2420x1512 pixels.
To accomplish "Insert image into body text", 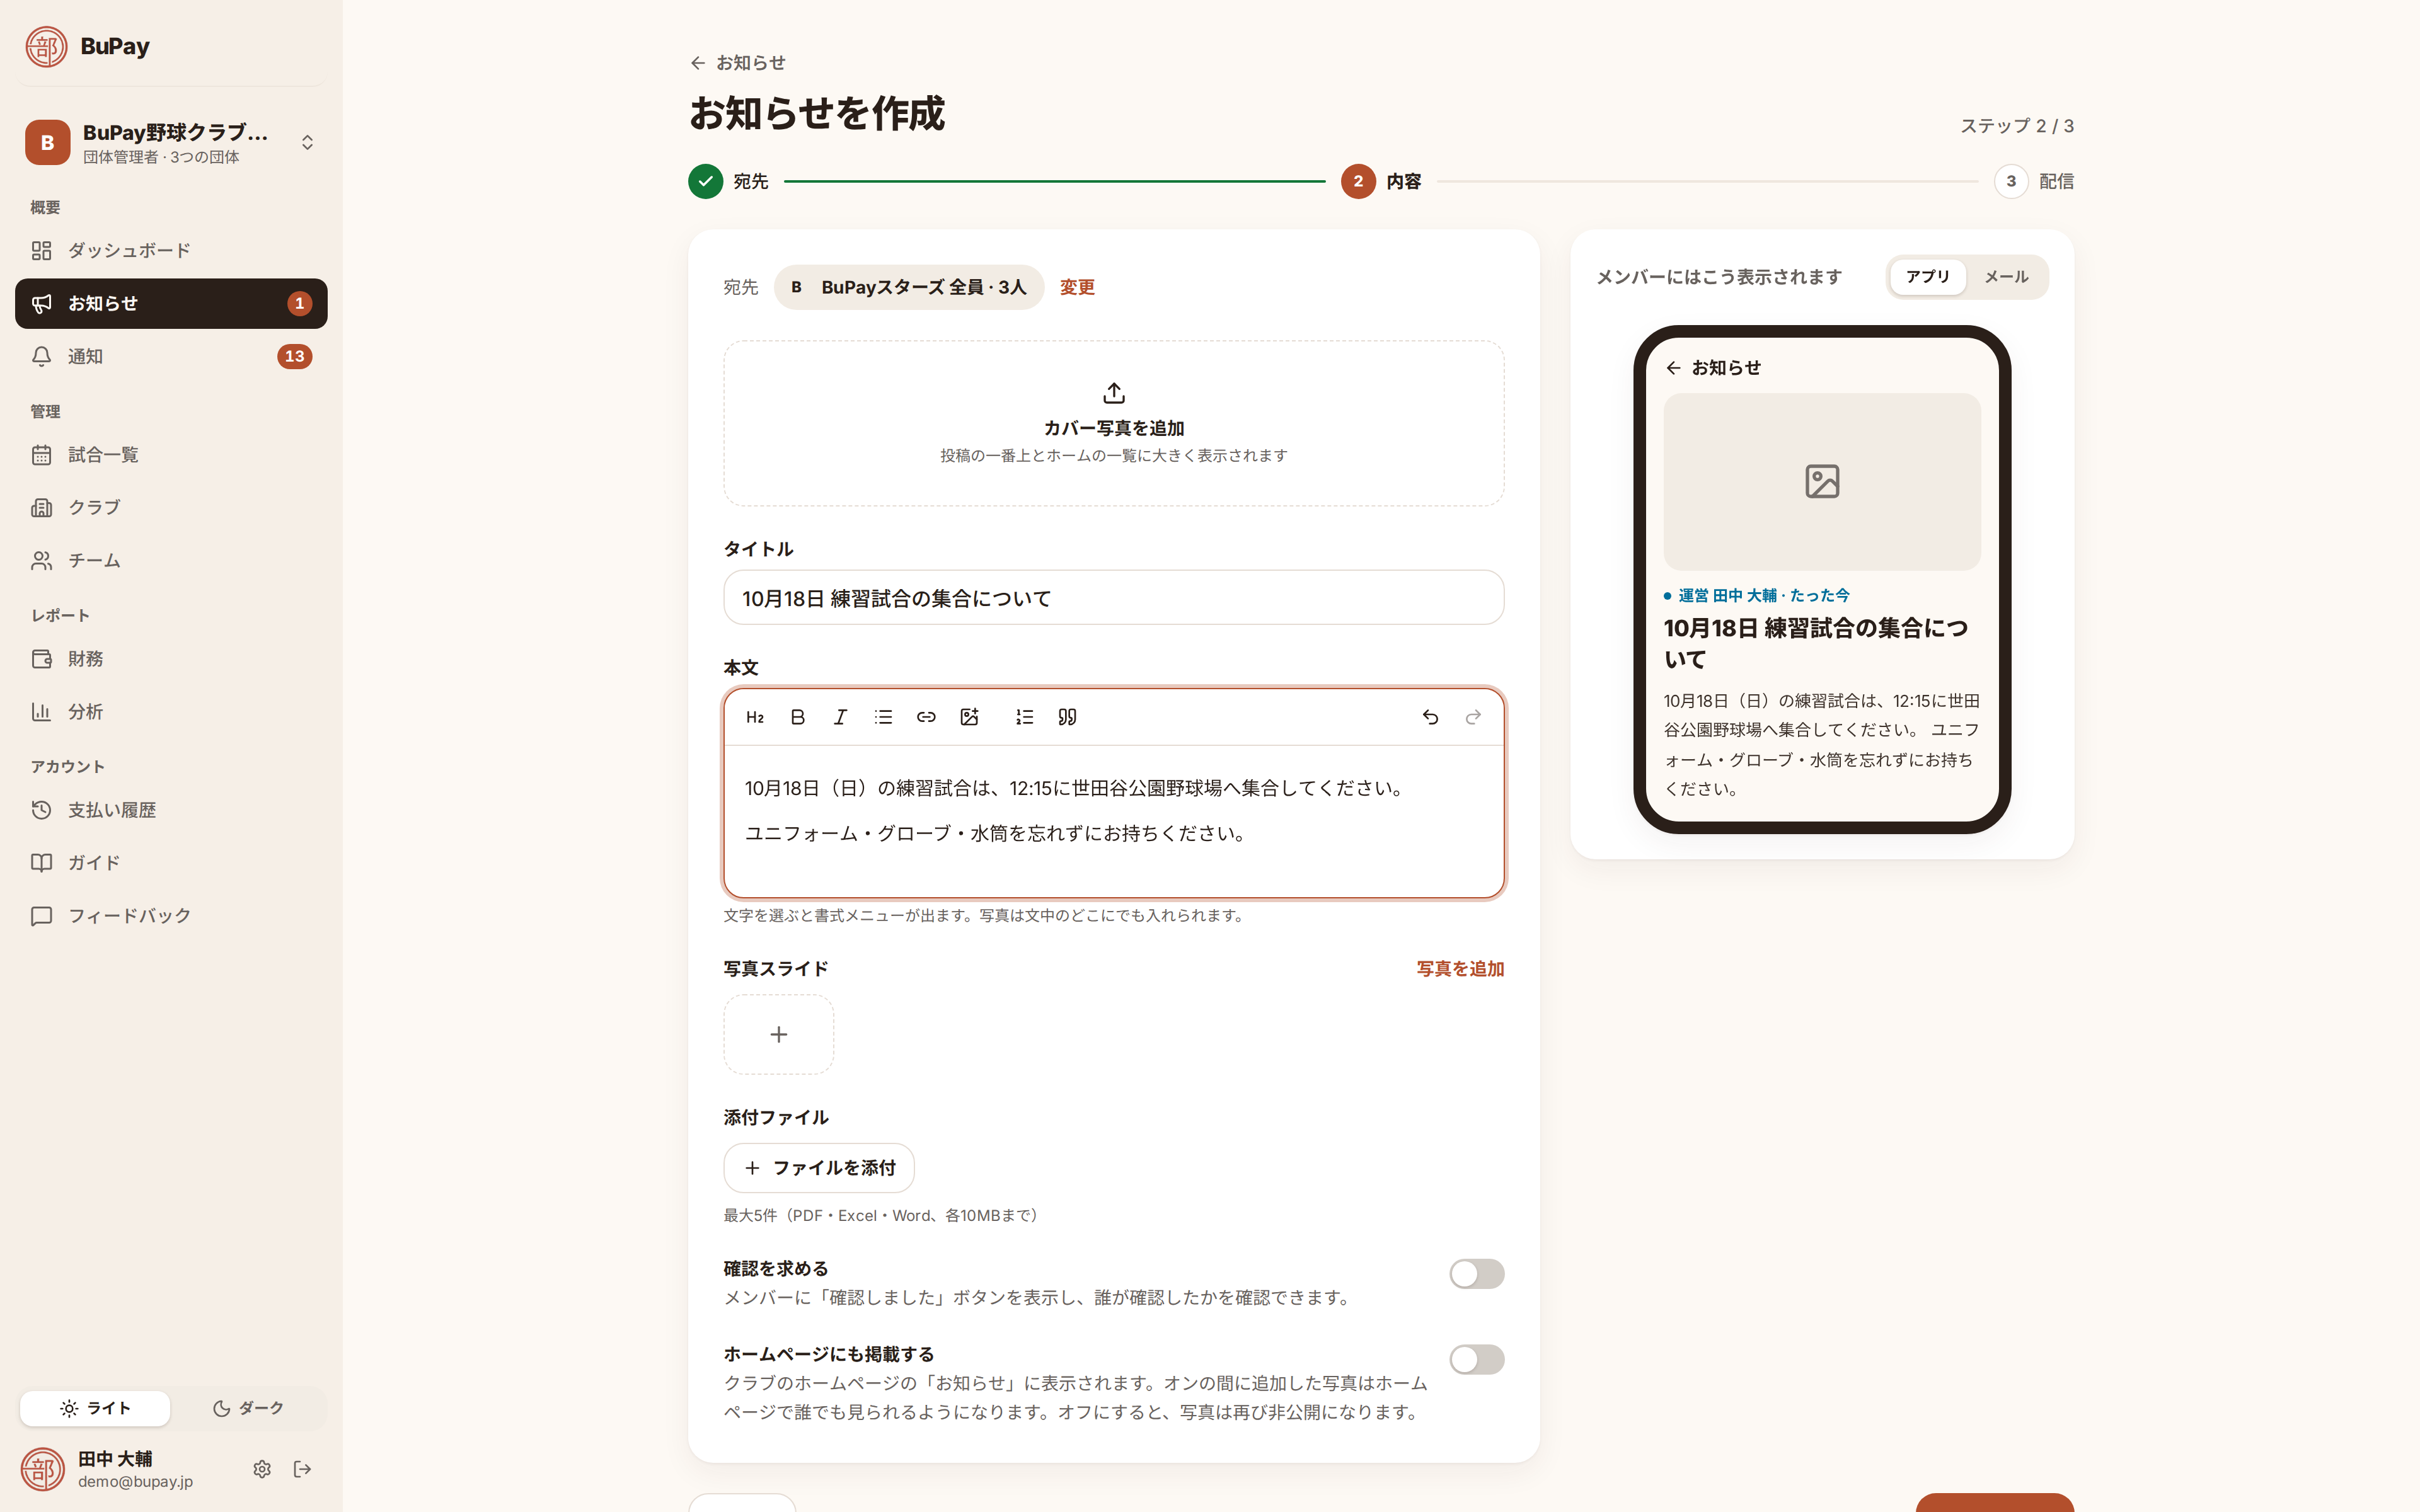I will 969,717.
